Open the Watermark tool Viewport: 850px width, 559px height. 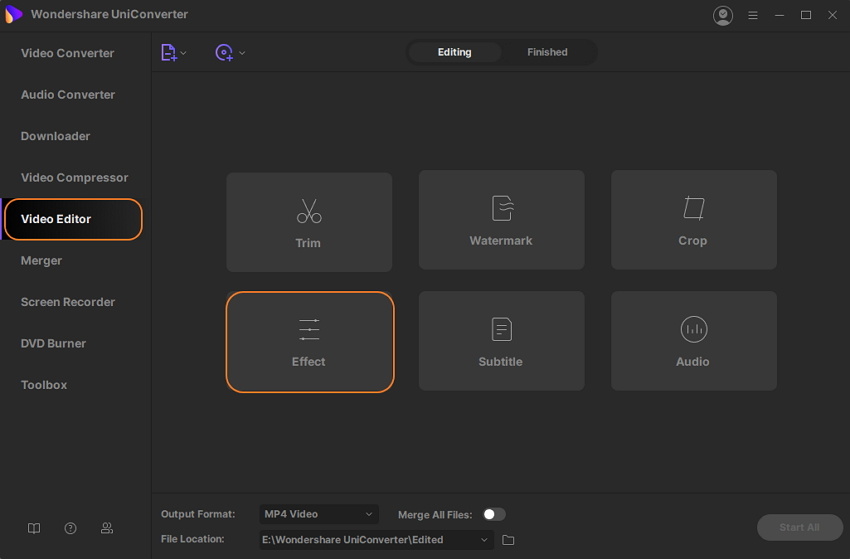pos(500,220)
